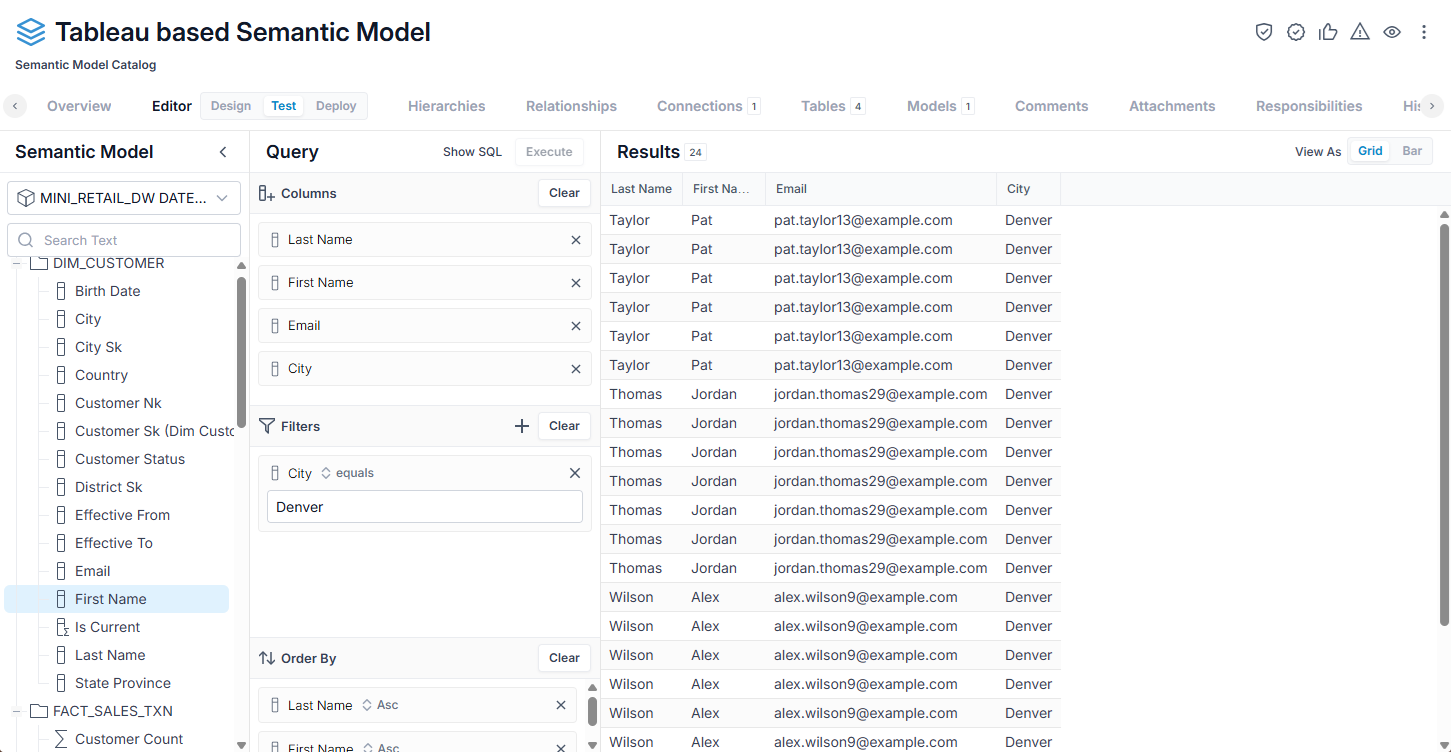Clear the Order By list
The image size is (1451, 752).
pos(564,658)
